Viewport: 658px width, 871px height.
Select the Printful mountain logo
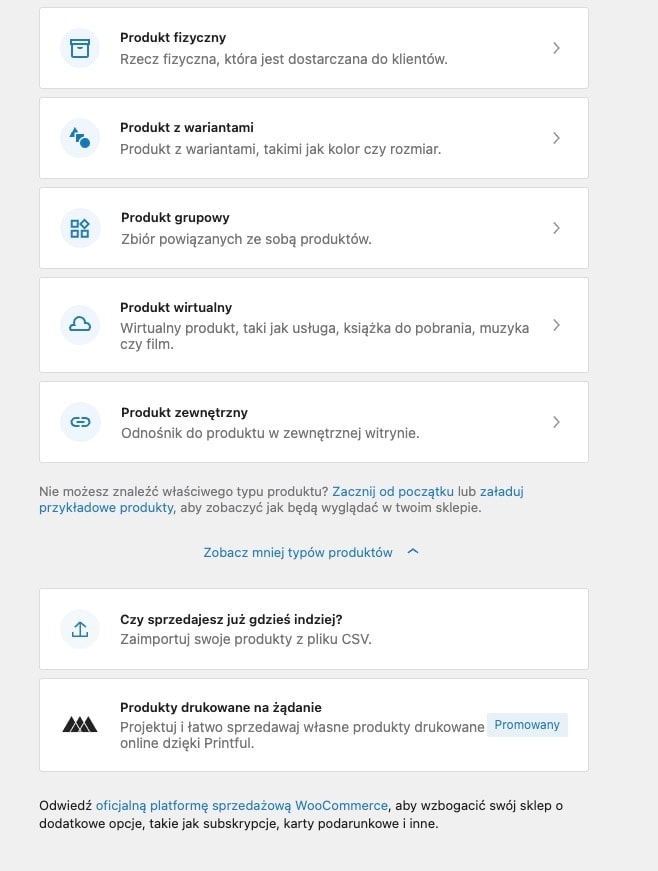(80, 725)
